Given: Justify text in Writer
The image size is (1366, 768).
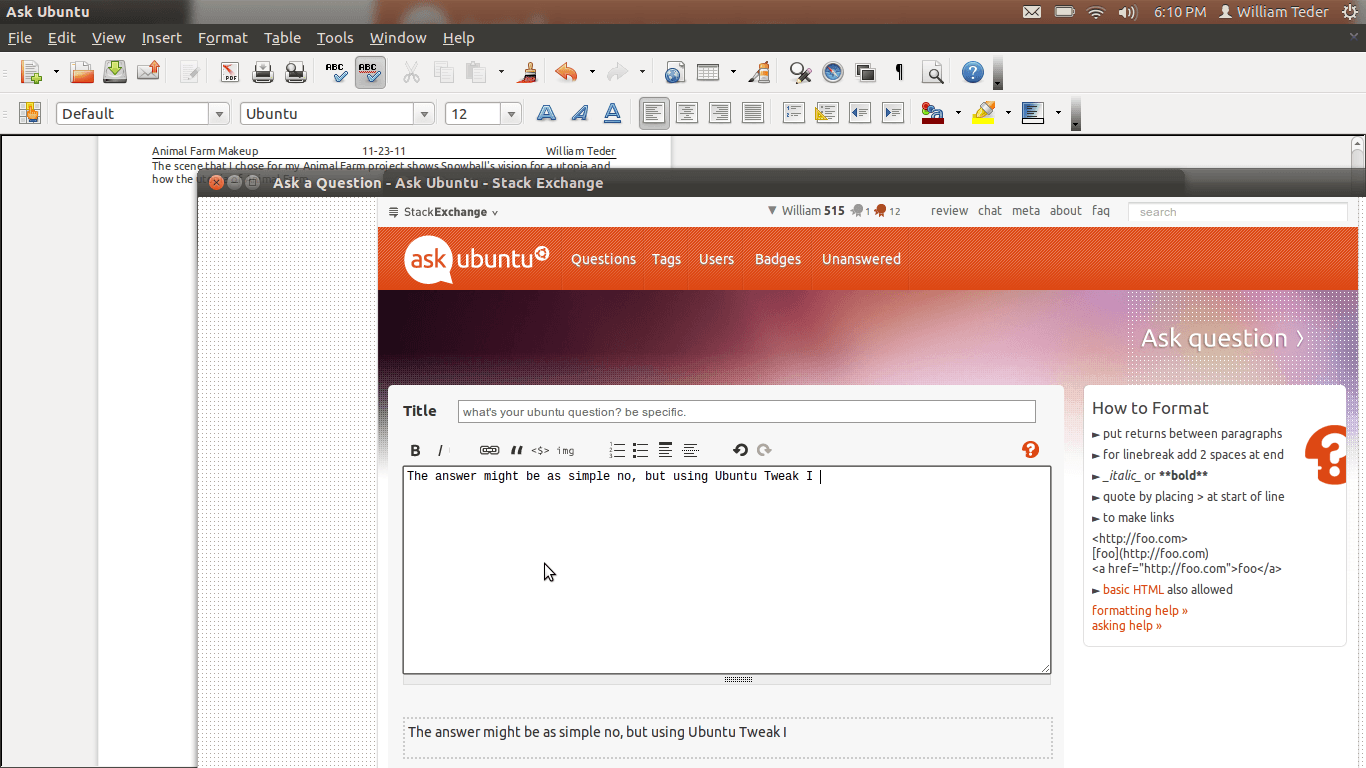Looking at the screenshot, I should (753, 113).
